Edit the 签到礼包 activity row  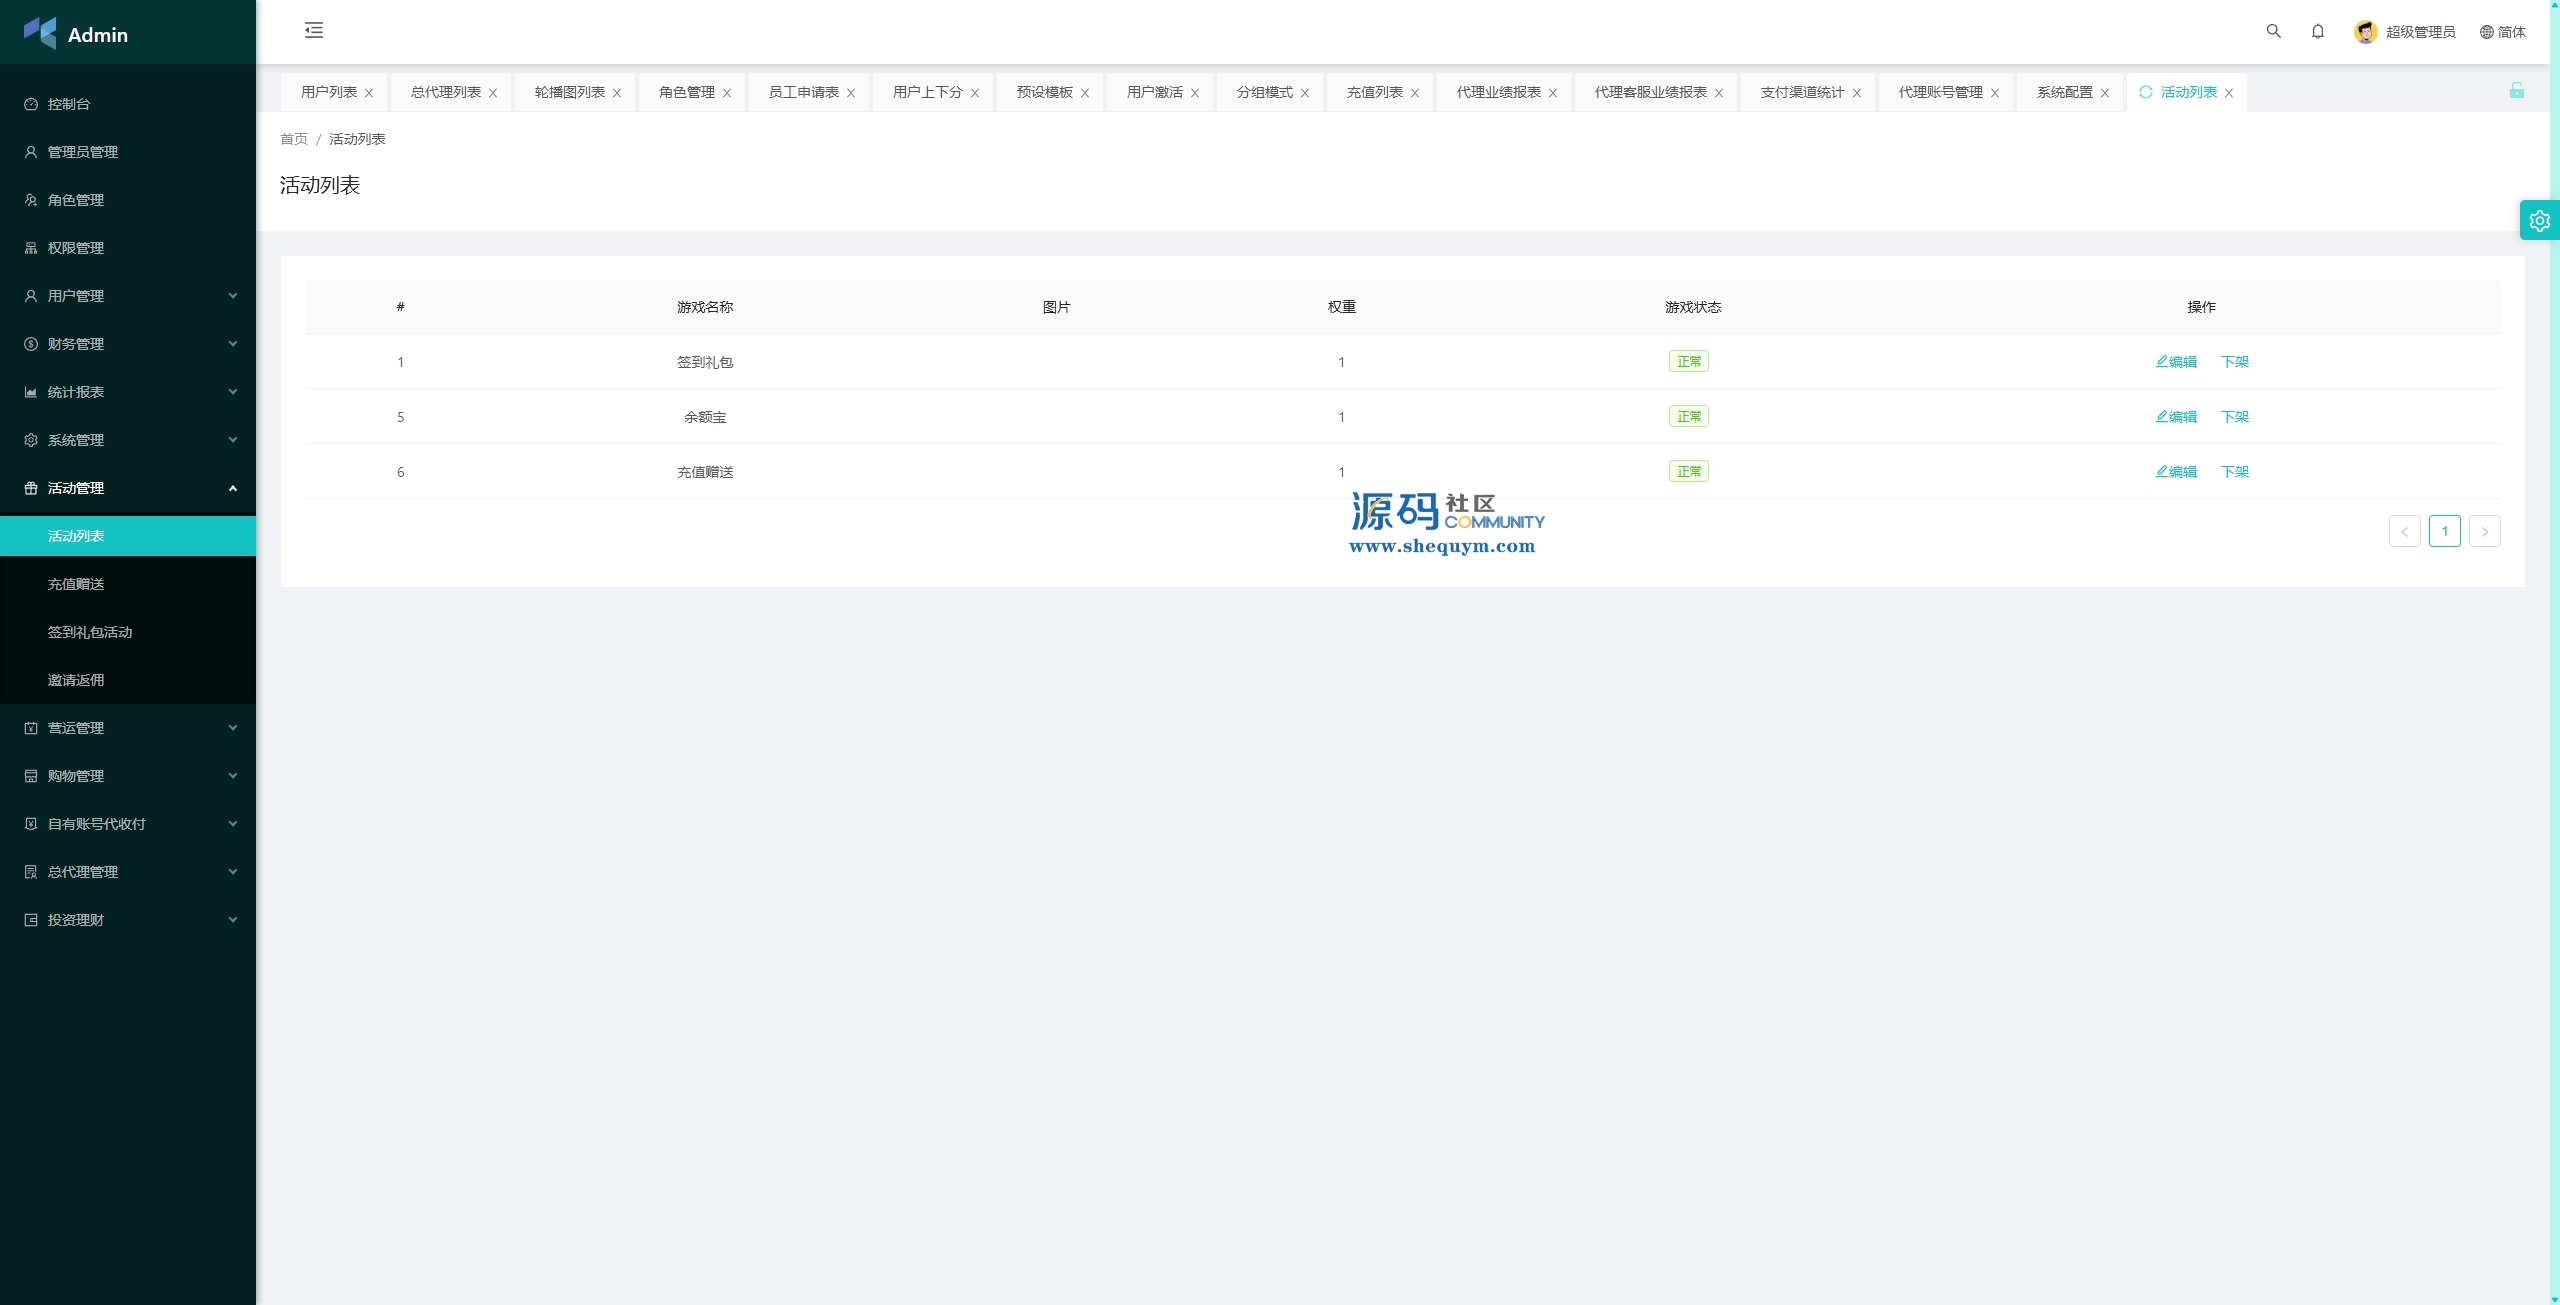point(2176,362)
